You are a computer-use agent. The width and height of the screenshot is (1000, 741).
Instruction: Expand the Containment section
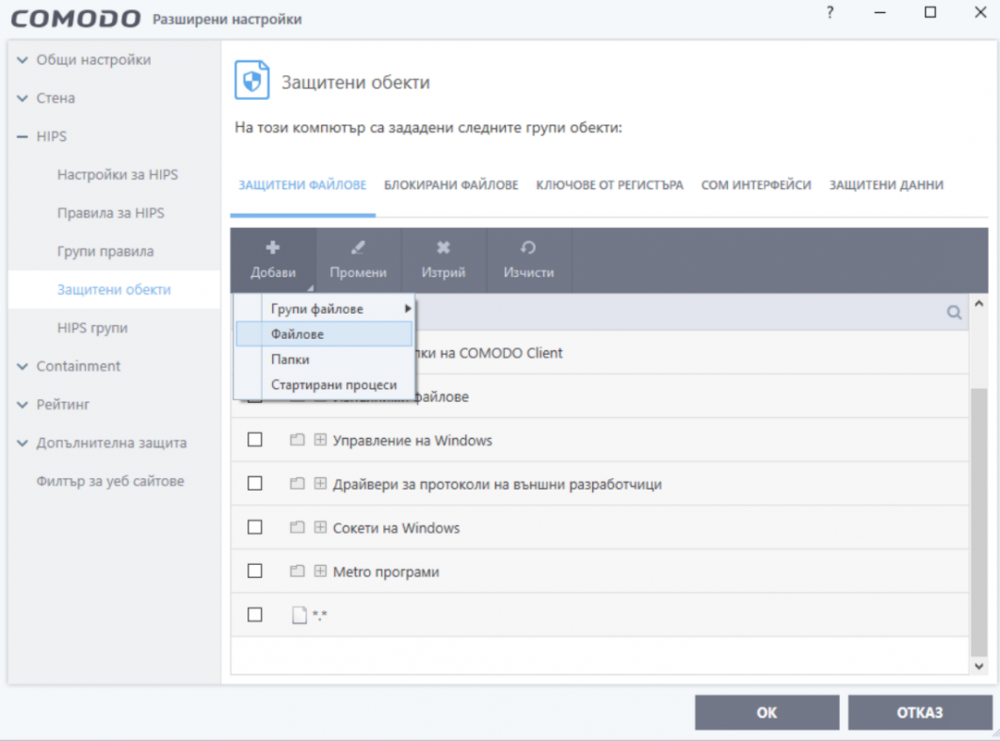click(x=22, y=366)
